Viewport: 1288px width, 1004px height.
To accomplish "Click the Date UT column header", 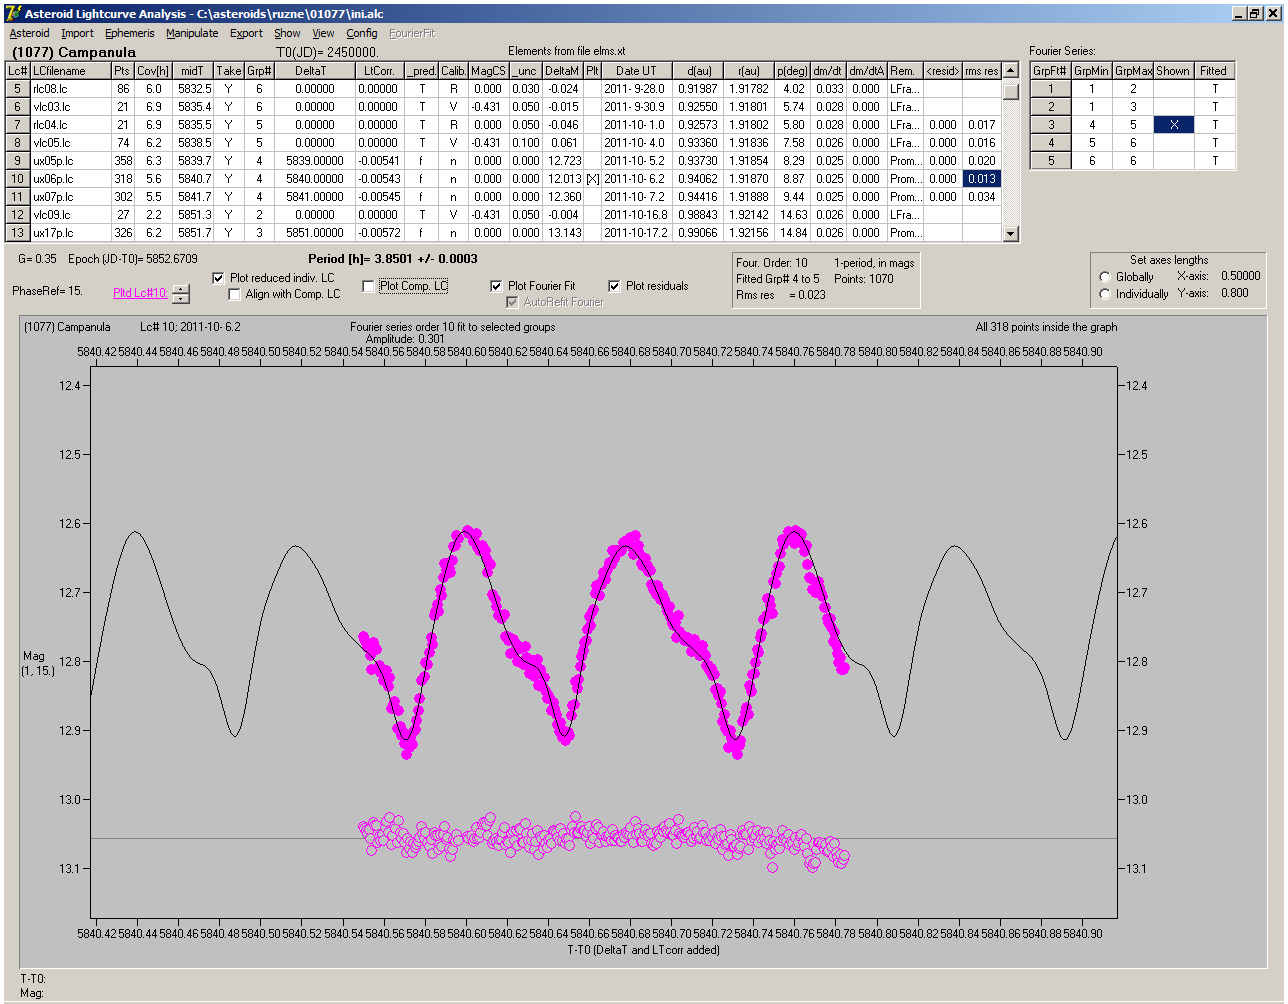I will click(x=636, y=71).
